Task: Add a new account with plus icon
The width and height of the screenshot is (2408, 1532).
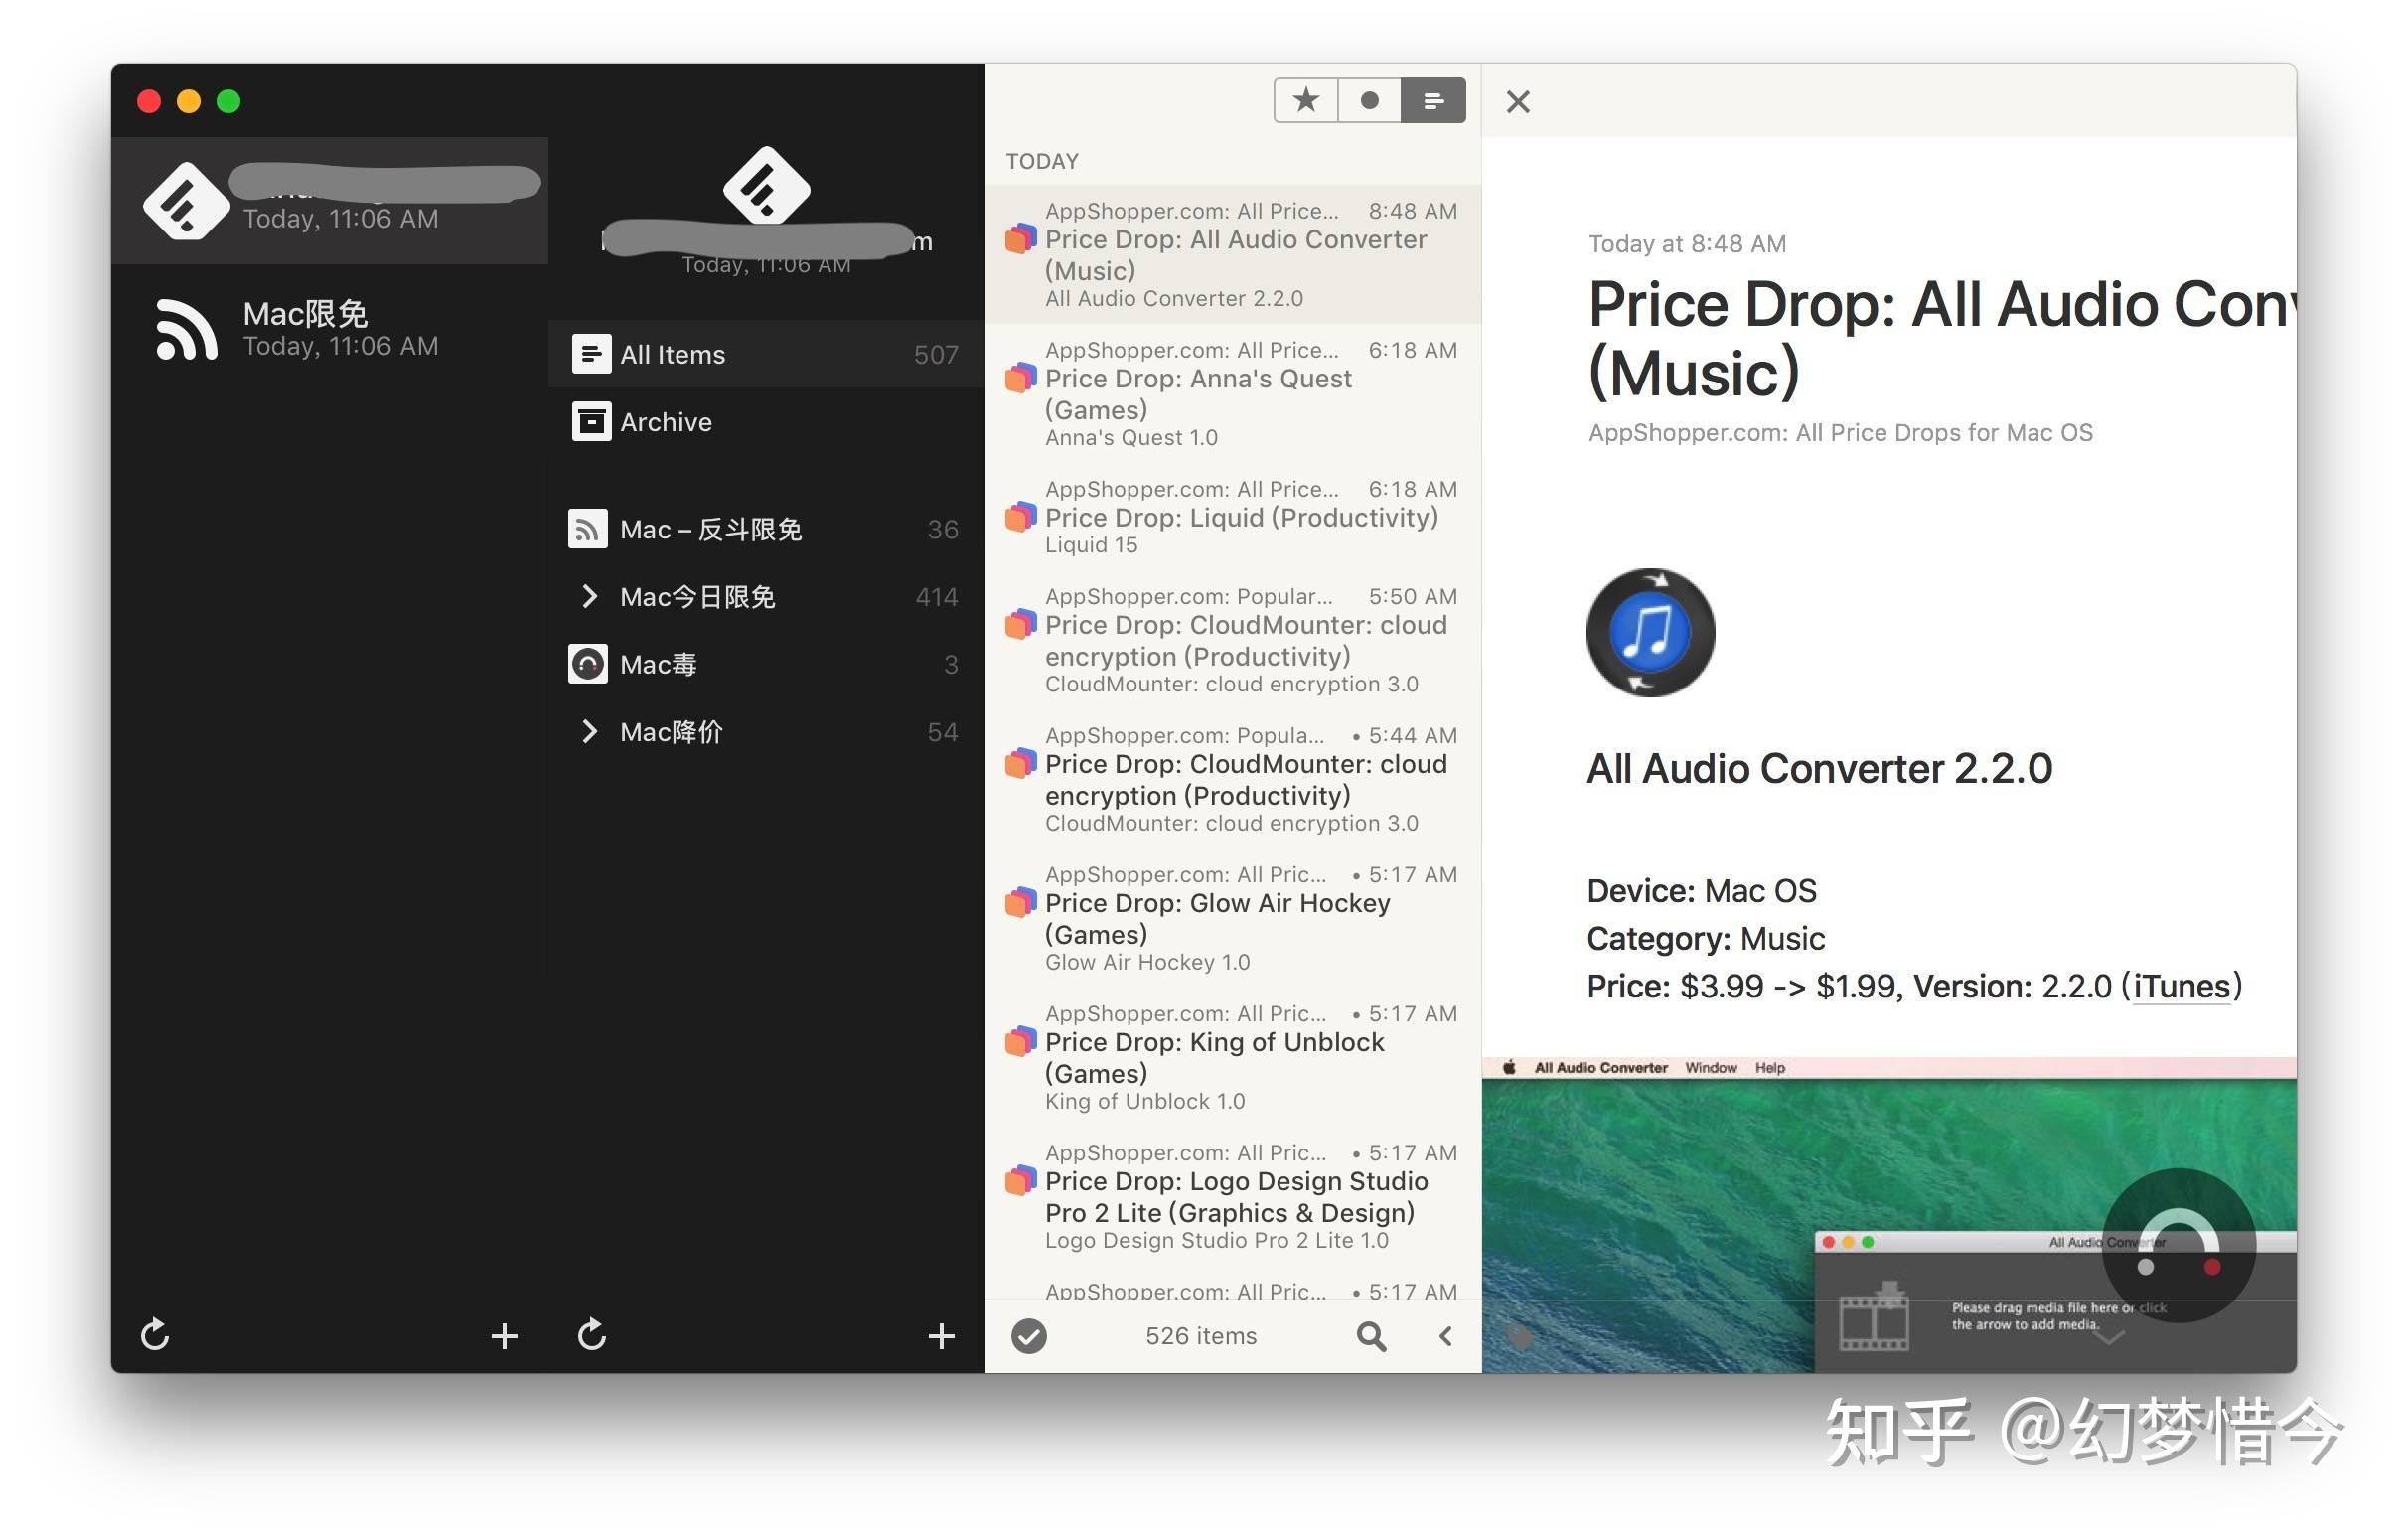Action: pyautogui.click(x=504, y=1336)
